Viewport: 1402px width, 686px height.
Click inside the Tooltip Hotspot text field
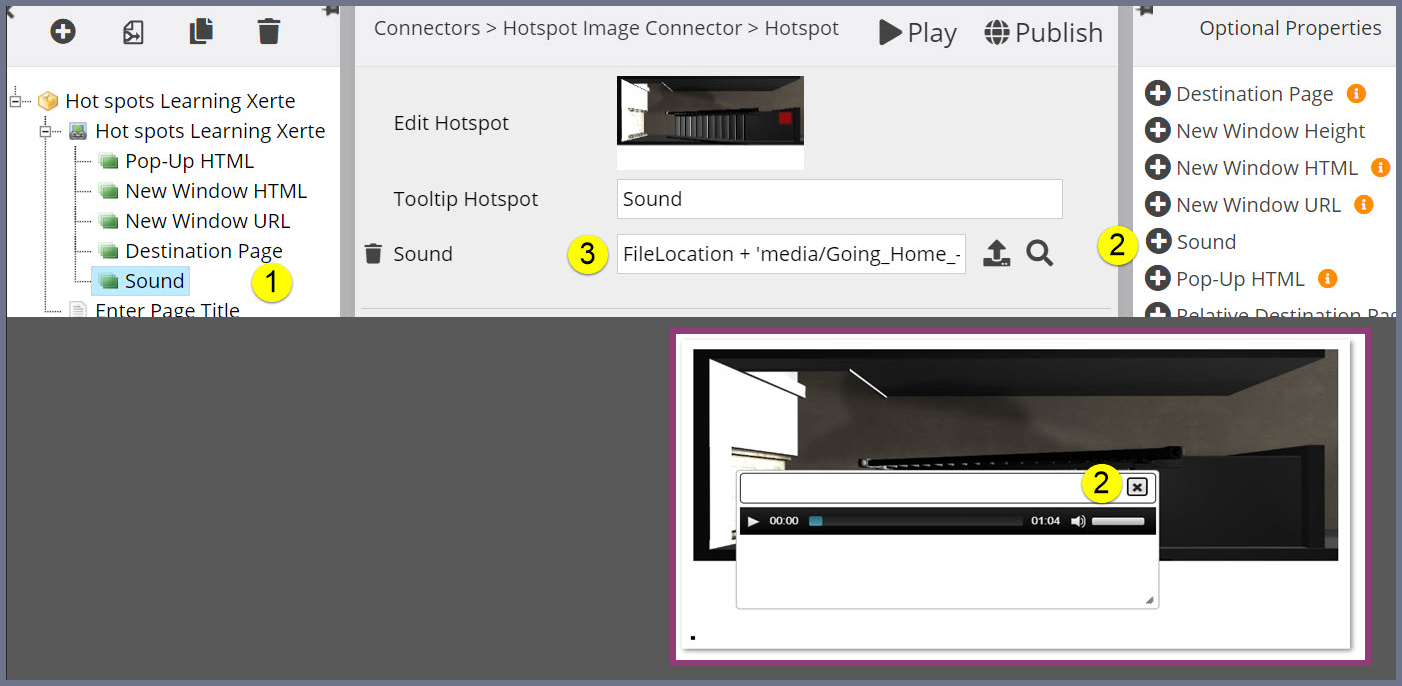(x=838, y=199)
